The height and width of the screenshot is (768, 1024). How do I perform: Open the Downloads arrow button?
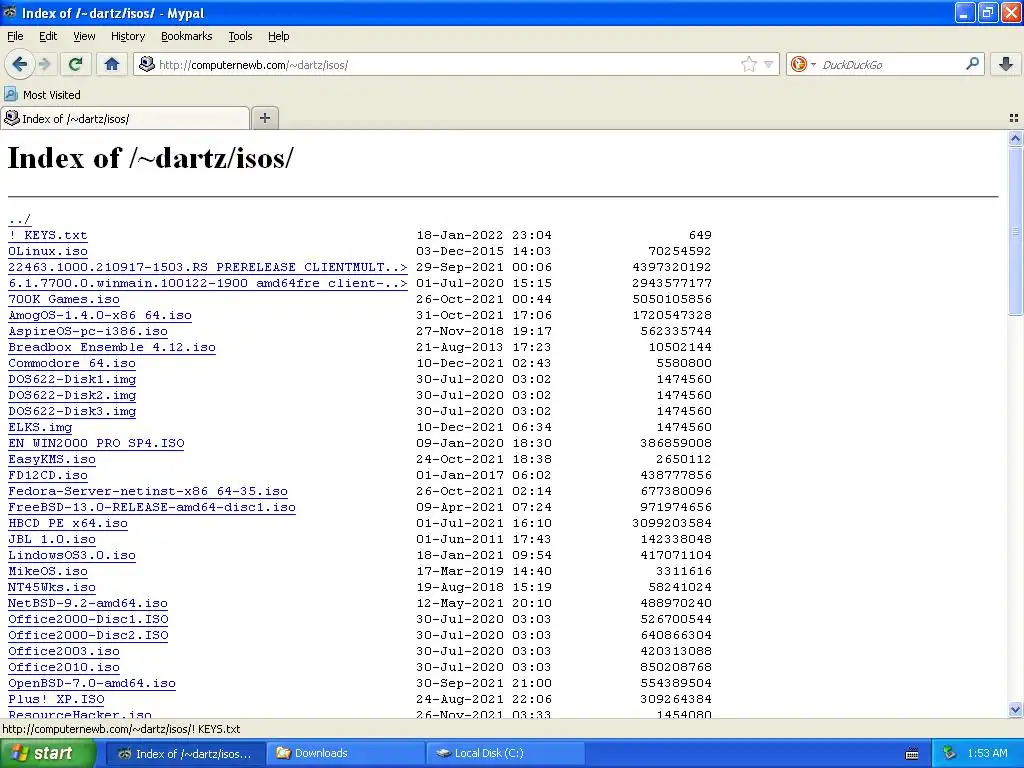(x=1006, y=64)
